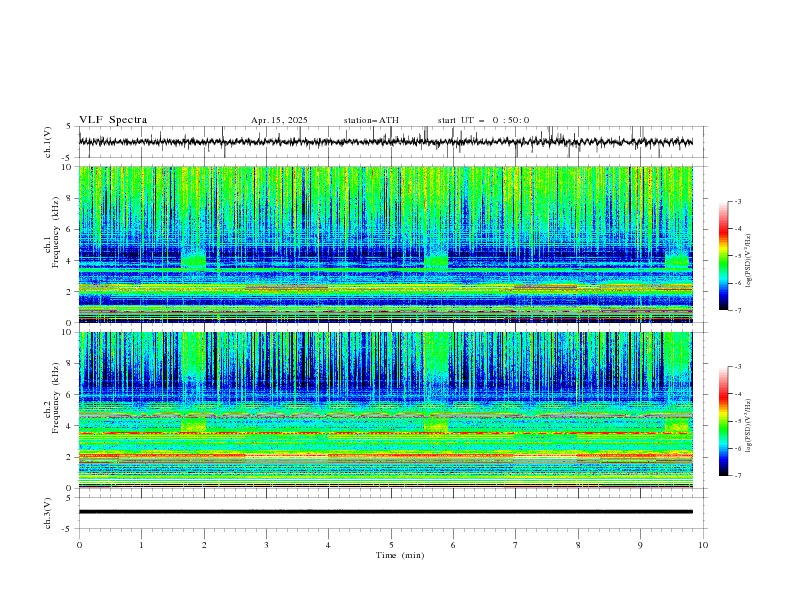Click the ch.1 "Frequency (kHz)" axis label
This screenshot has height=612, width=792.
56,233
